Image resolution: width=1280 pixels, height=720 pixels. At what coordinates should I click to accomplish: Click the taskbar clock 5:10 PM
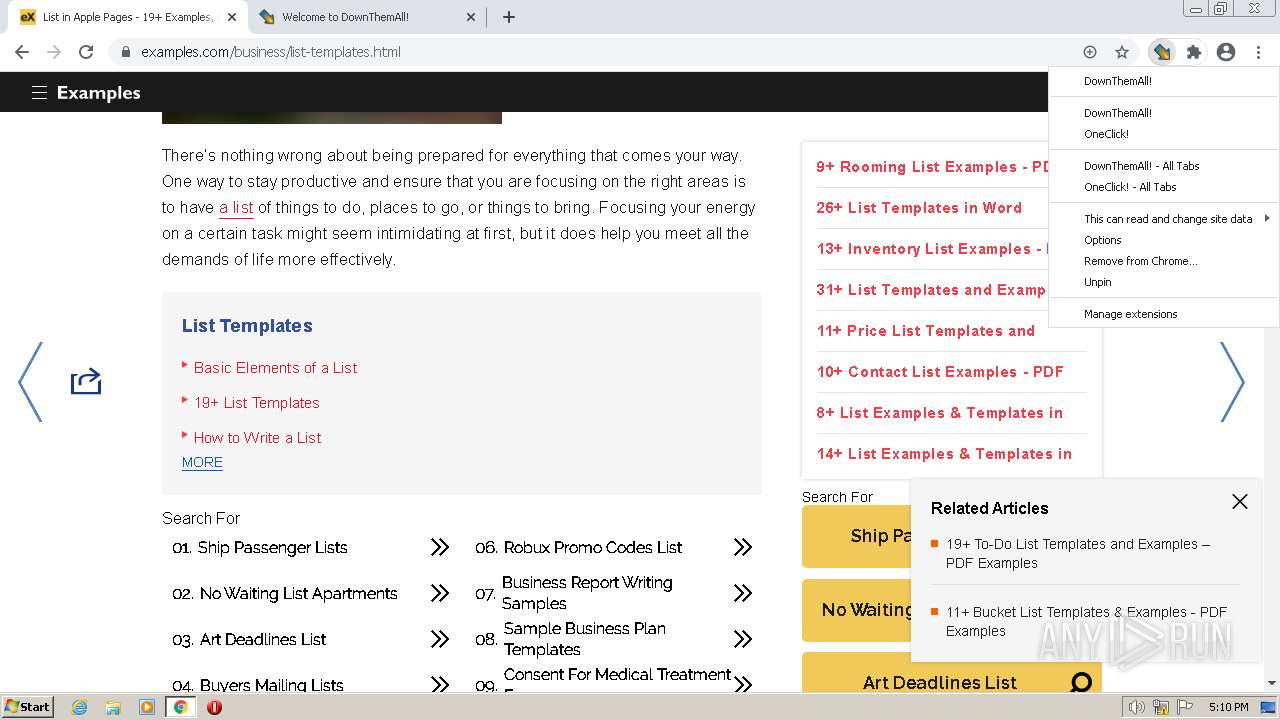point(1228,707)
